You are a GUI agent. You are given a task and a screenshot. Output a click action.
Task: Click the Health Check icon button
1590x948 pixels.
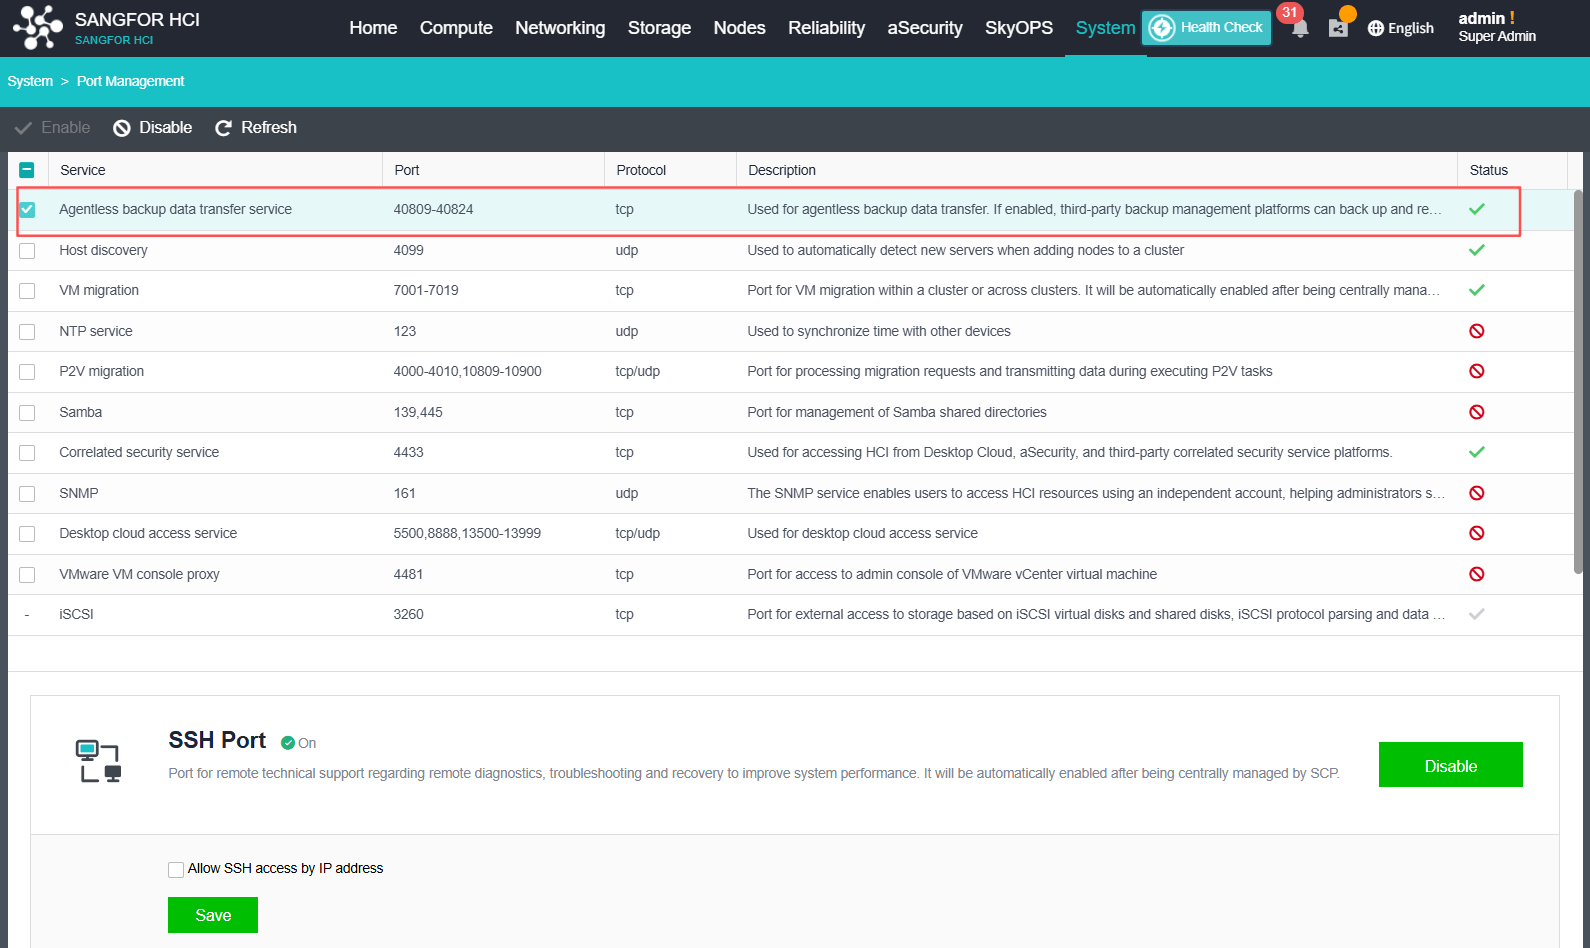1162,28
